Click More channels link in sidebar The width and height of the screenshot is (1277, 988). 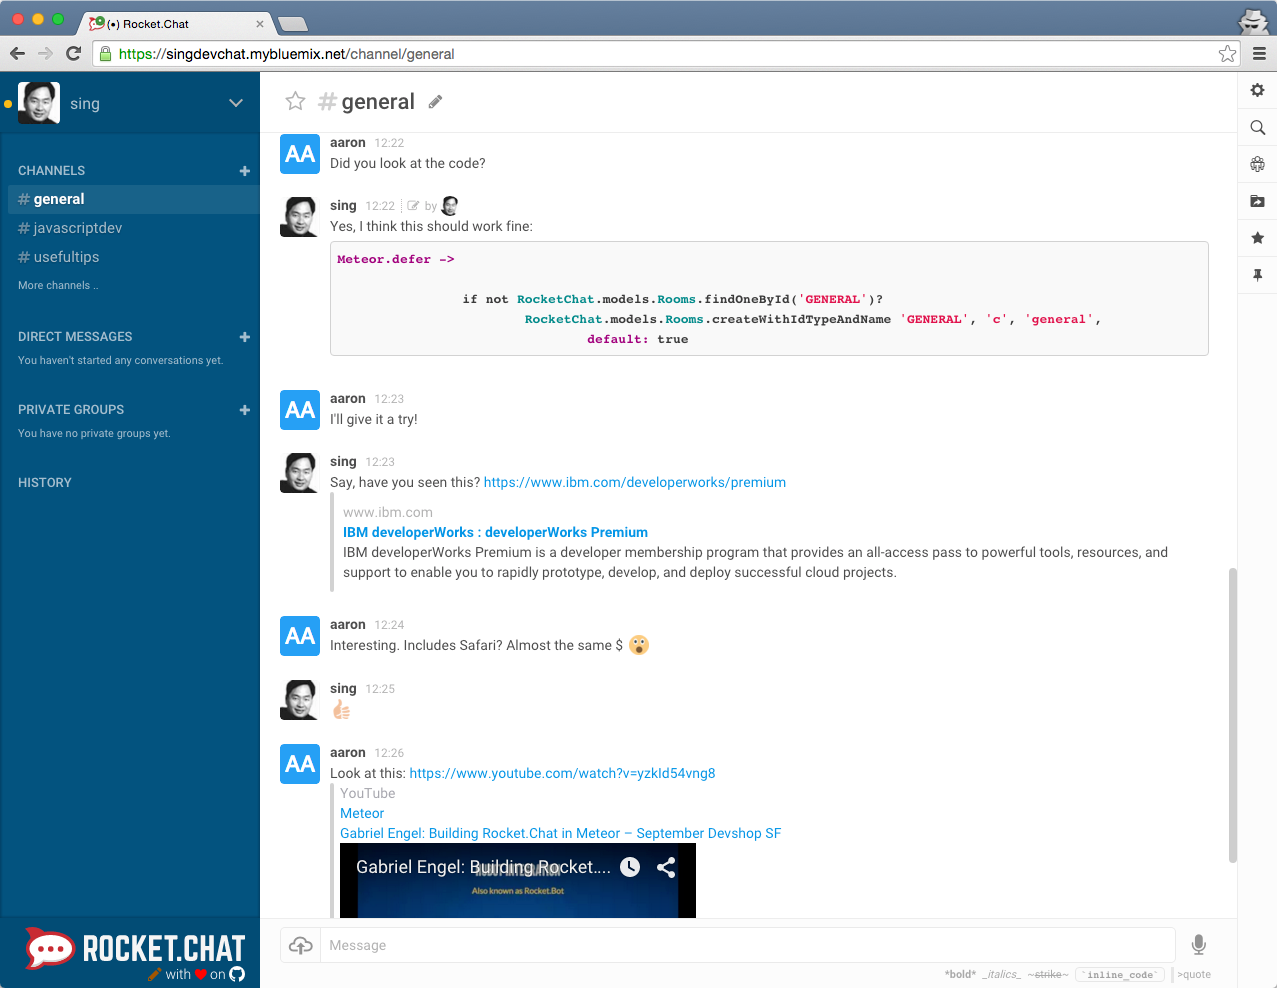pyautogui.click(x=57, y=286)
